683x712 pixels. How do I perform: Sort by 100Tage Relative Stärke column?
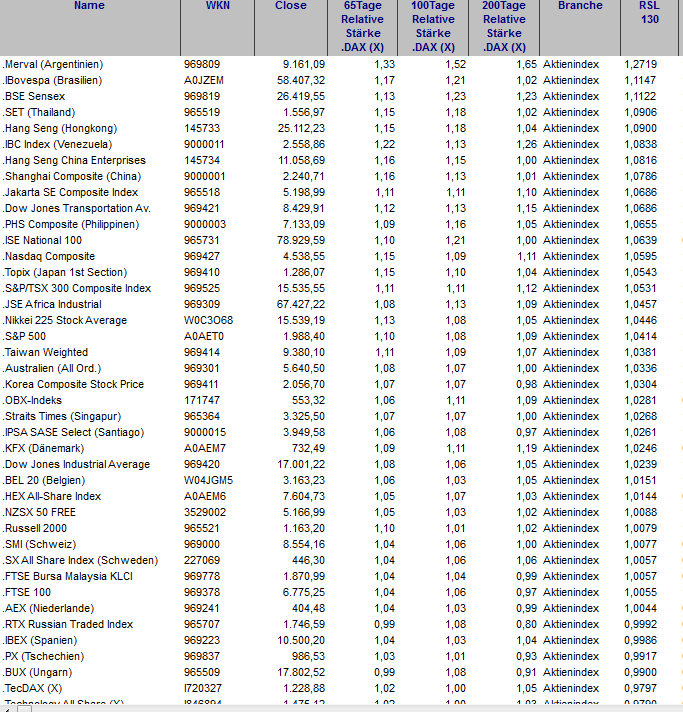[432, 26]
